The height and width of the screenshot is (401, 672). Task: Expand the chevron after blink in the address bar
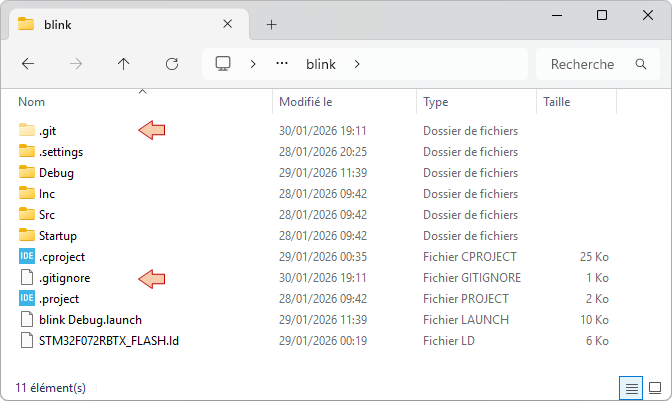point(357,64)
